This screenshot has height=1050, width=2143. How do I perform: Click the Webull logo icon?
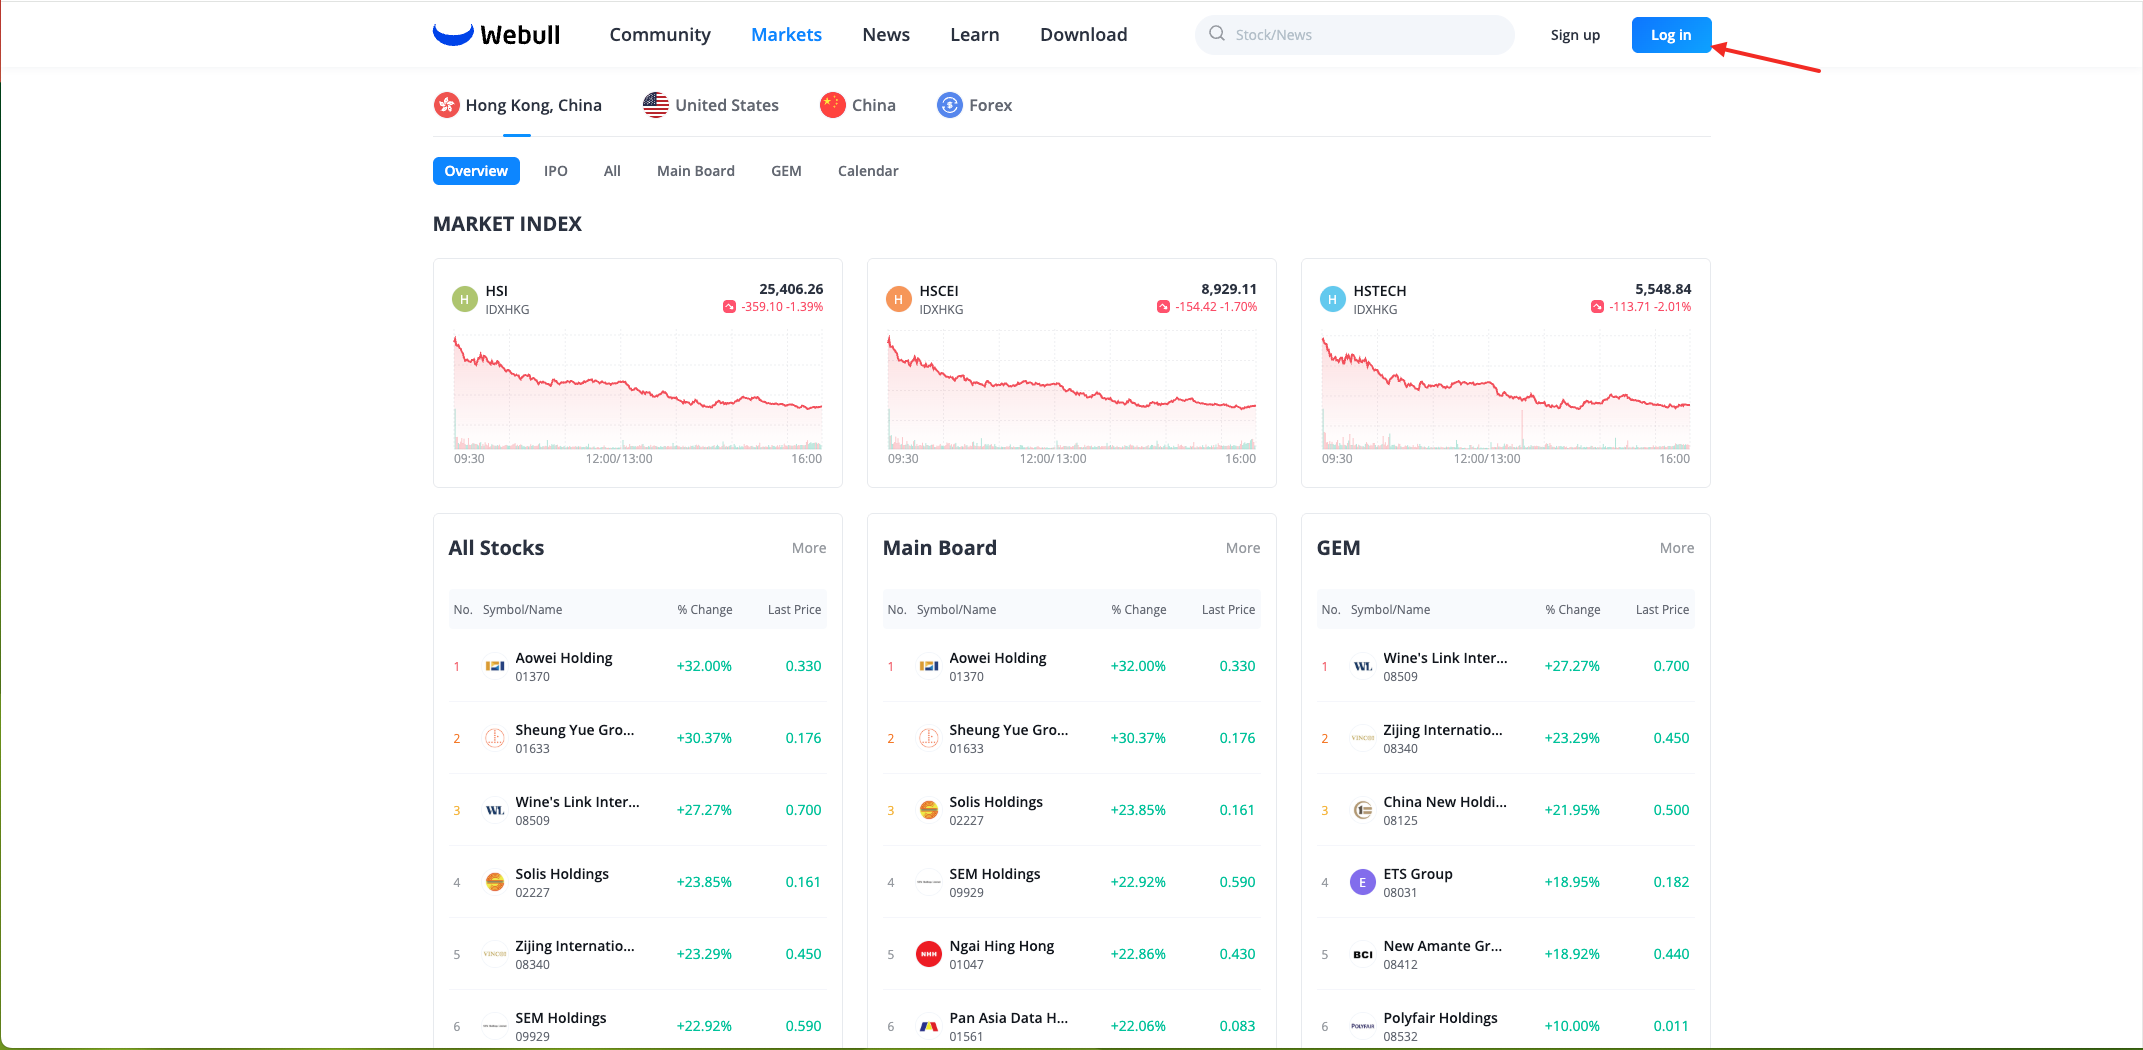453,34
